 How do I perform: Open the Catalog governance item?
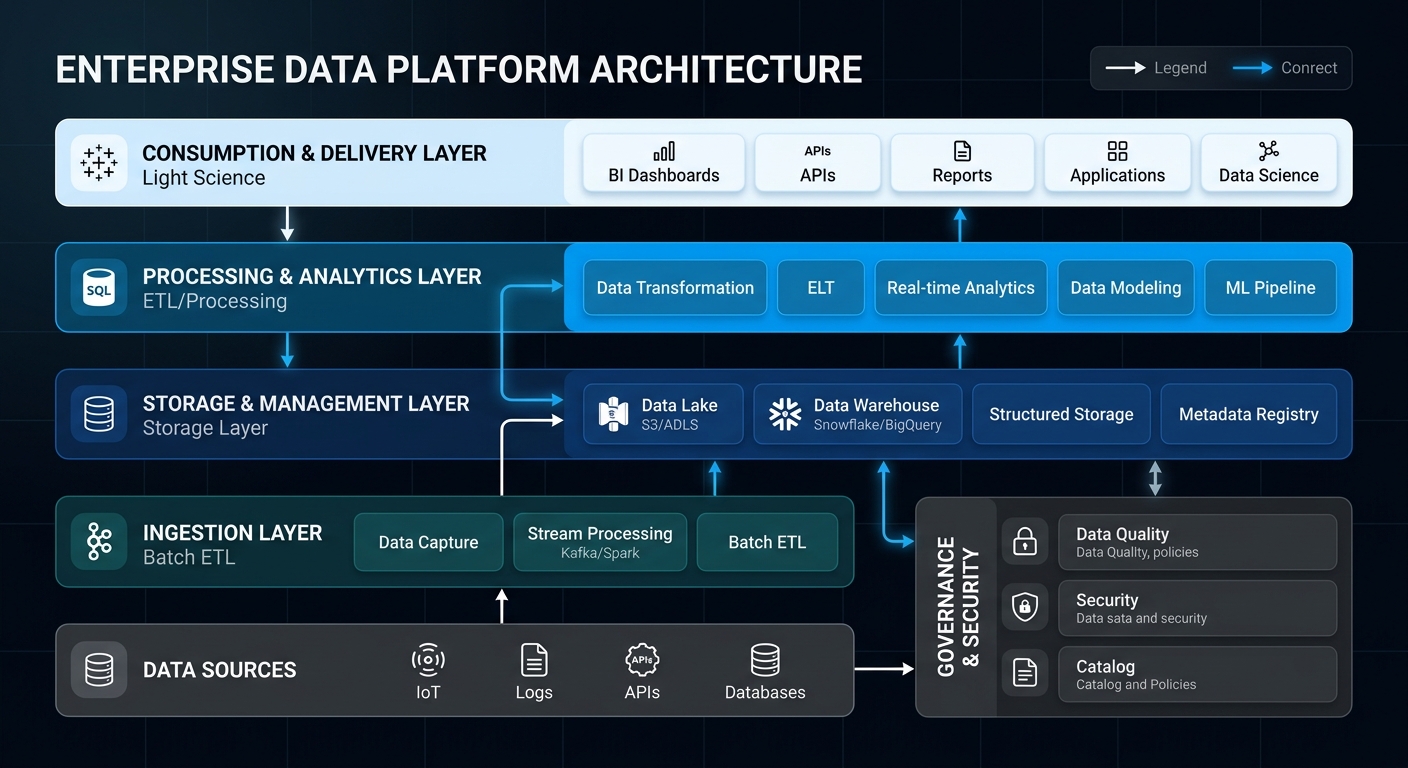pyautogui.click(x=1197, y=674)
